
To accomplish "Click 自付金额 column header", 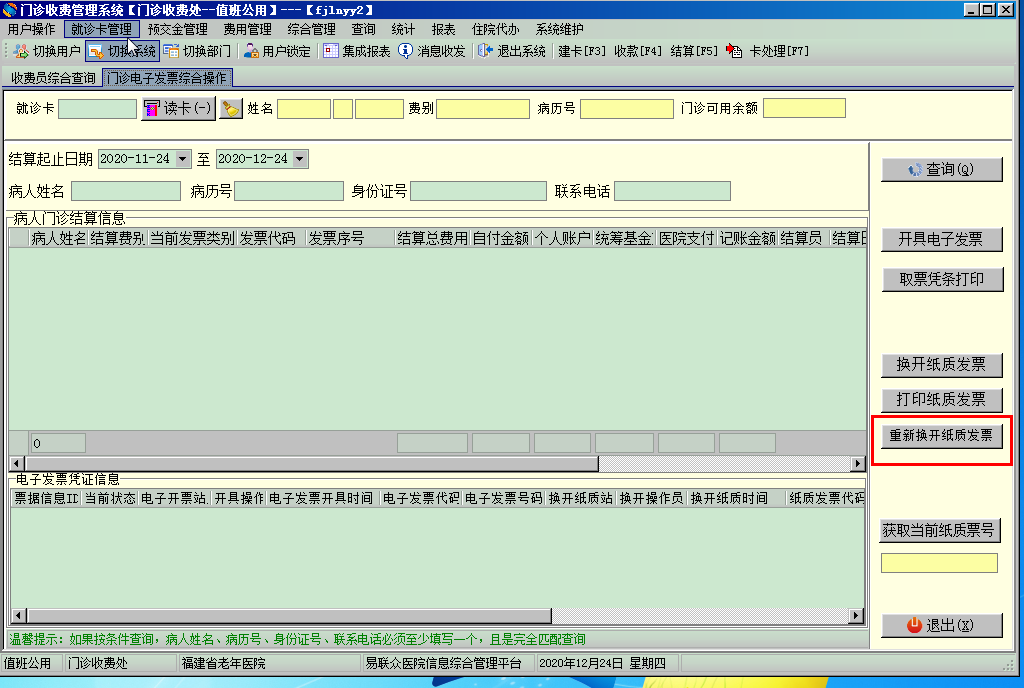I will [501, 238].
